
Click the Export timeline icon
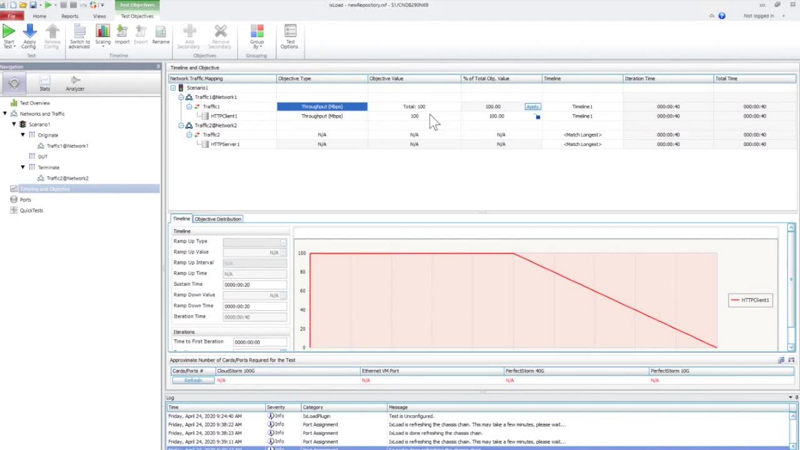point(141,31)
